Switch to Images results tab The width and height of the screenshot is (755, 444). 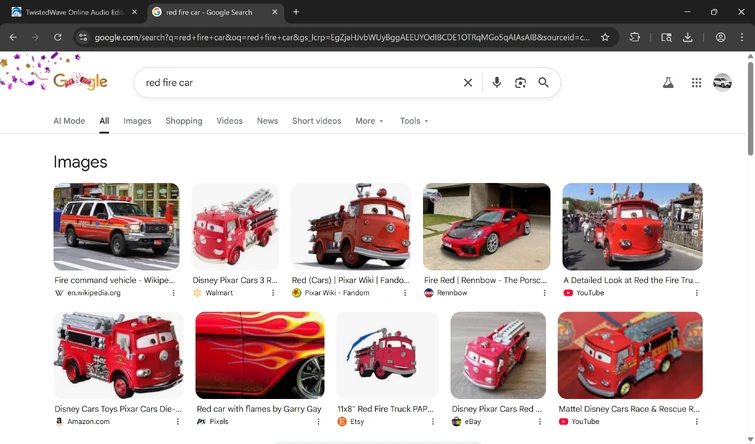pos(137,121)
